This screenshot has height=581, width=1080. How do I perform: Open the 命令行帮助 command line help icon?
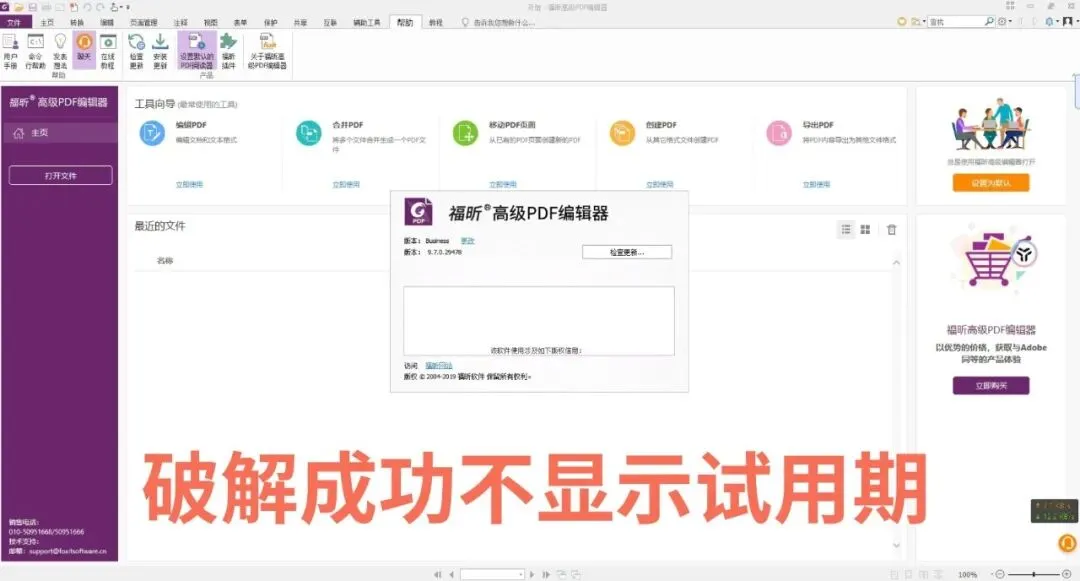(x=35, y=51)
